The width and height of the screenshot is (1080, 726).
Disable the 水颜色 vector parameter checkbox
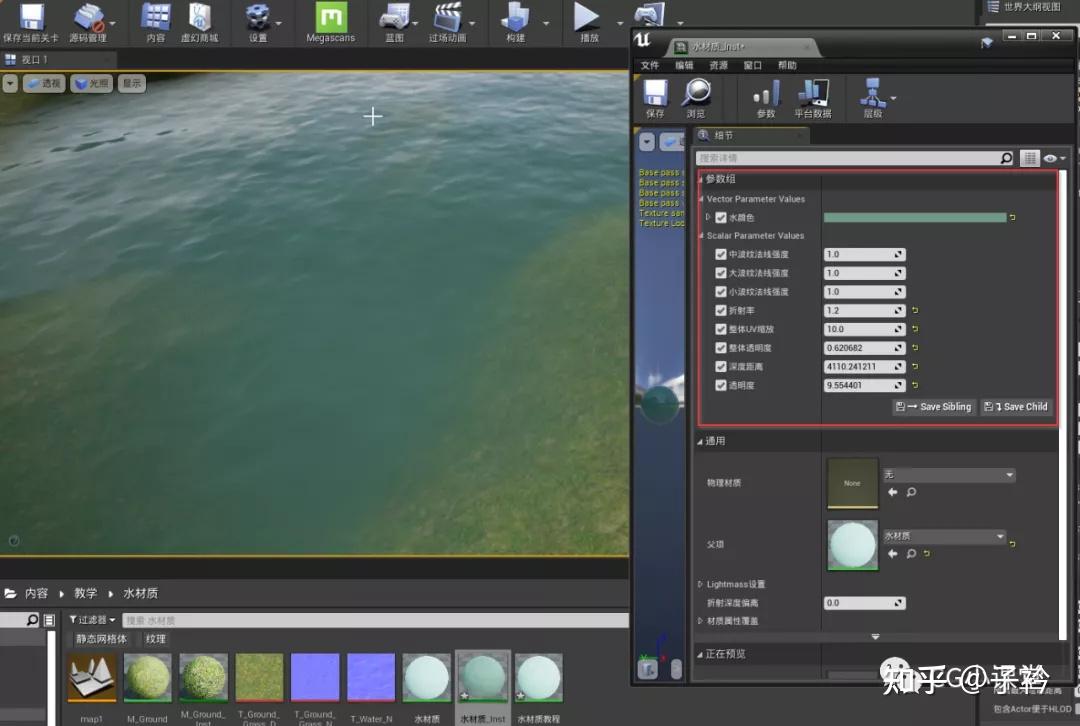point(722,217)
